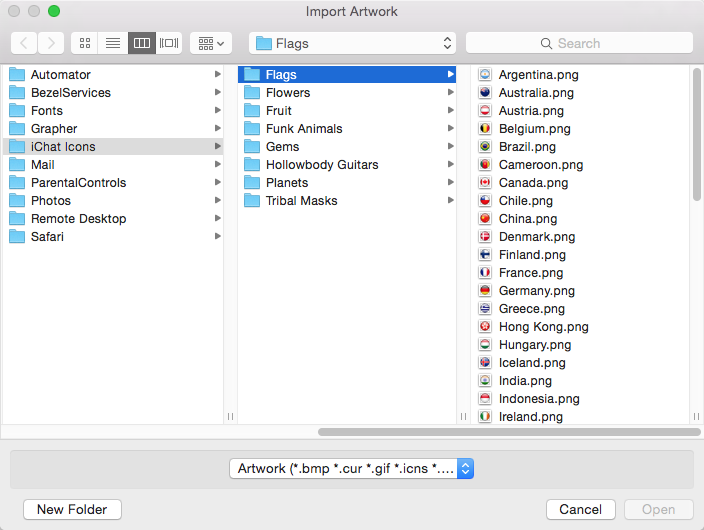Select the Mail folder

pos(113,164)
